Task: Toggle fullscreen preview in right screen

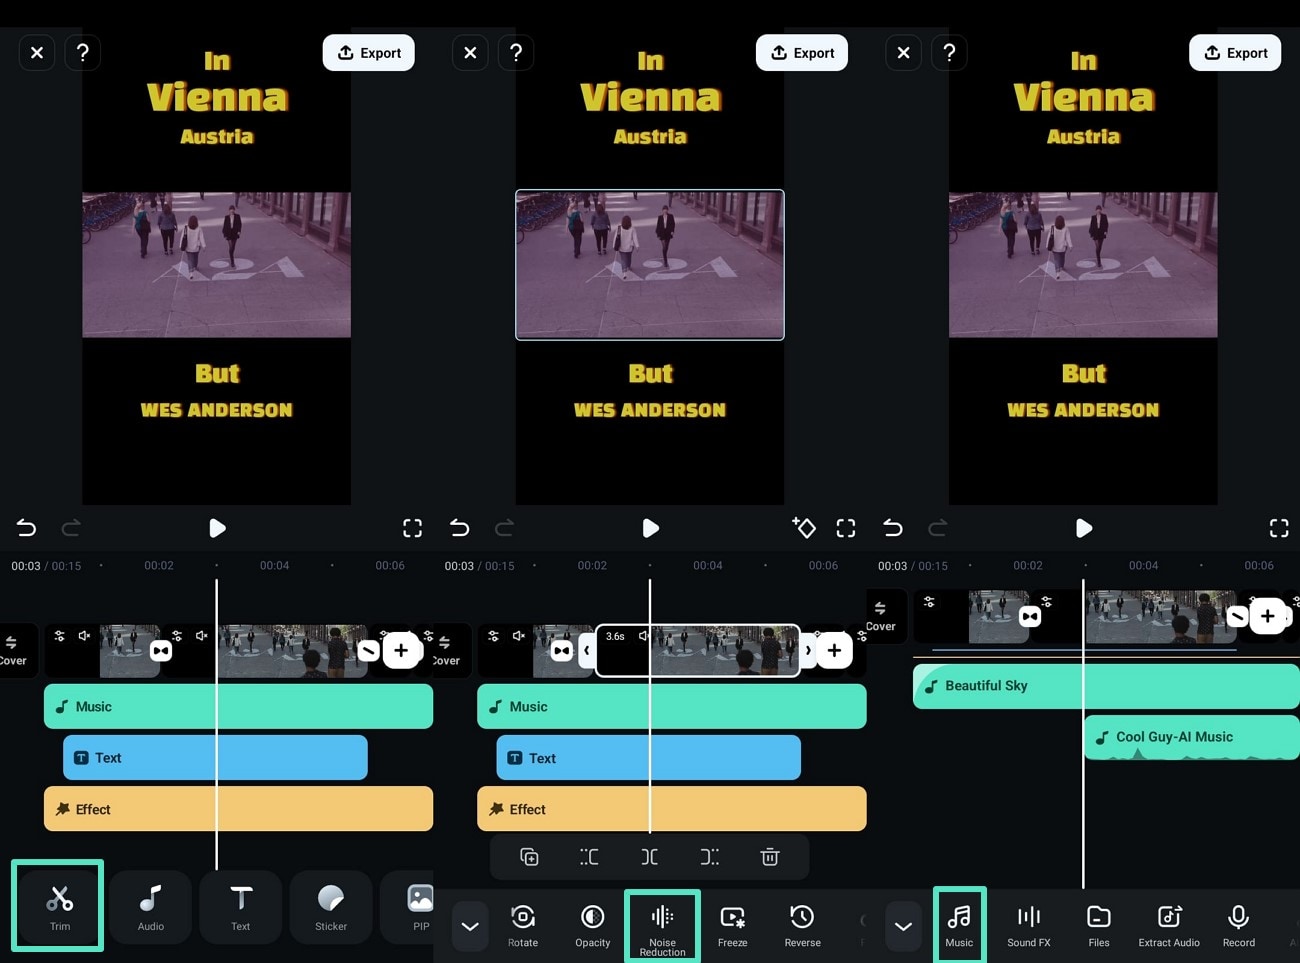Action: click(1279, 528)
